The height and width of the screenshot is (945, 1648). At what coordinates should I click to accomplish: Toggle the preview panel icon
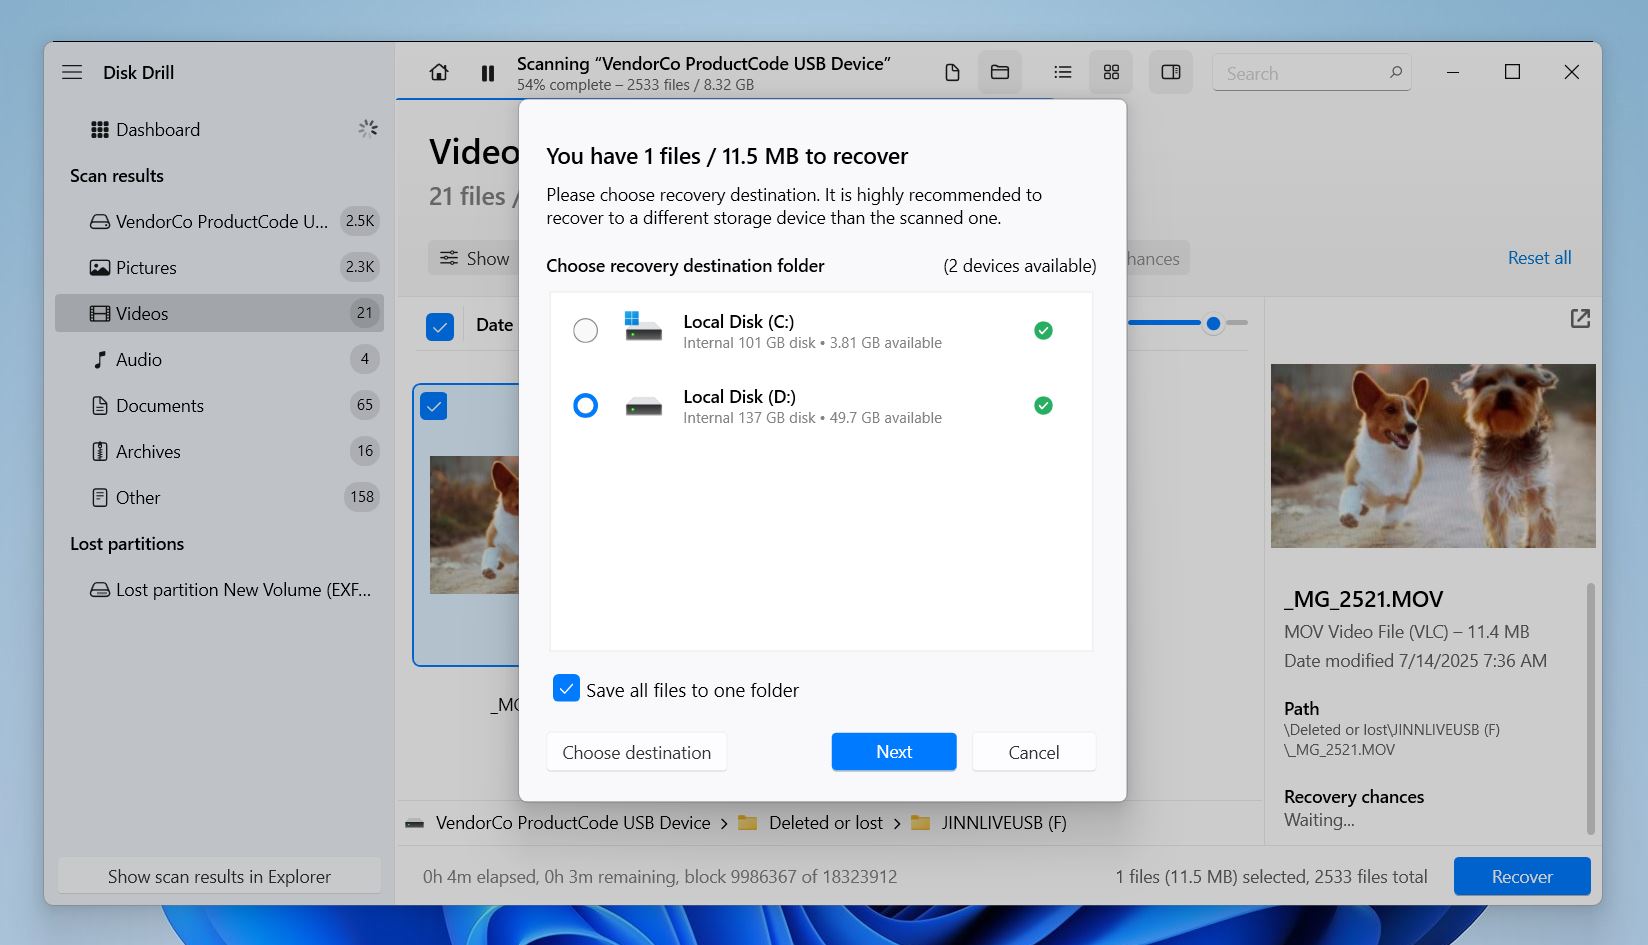tap(1171, 72)
